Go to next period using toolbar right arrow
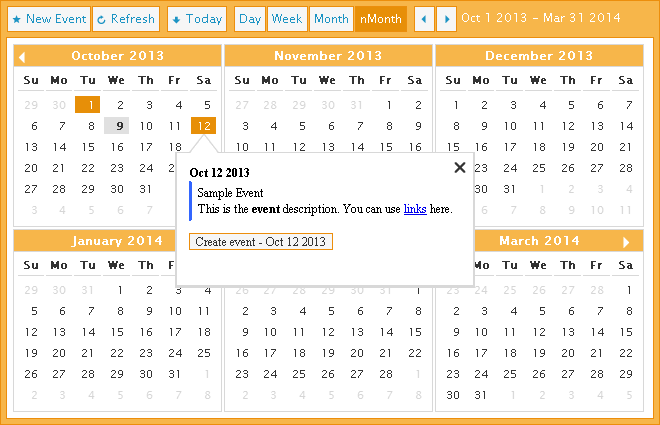This screenshot has width=660, height=425. [x=447, y=19]
